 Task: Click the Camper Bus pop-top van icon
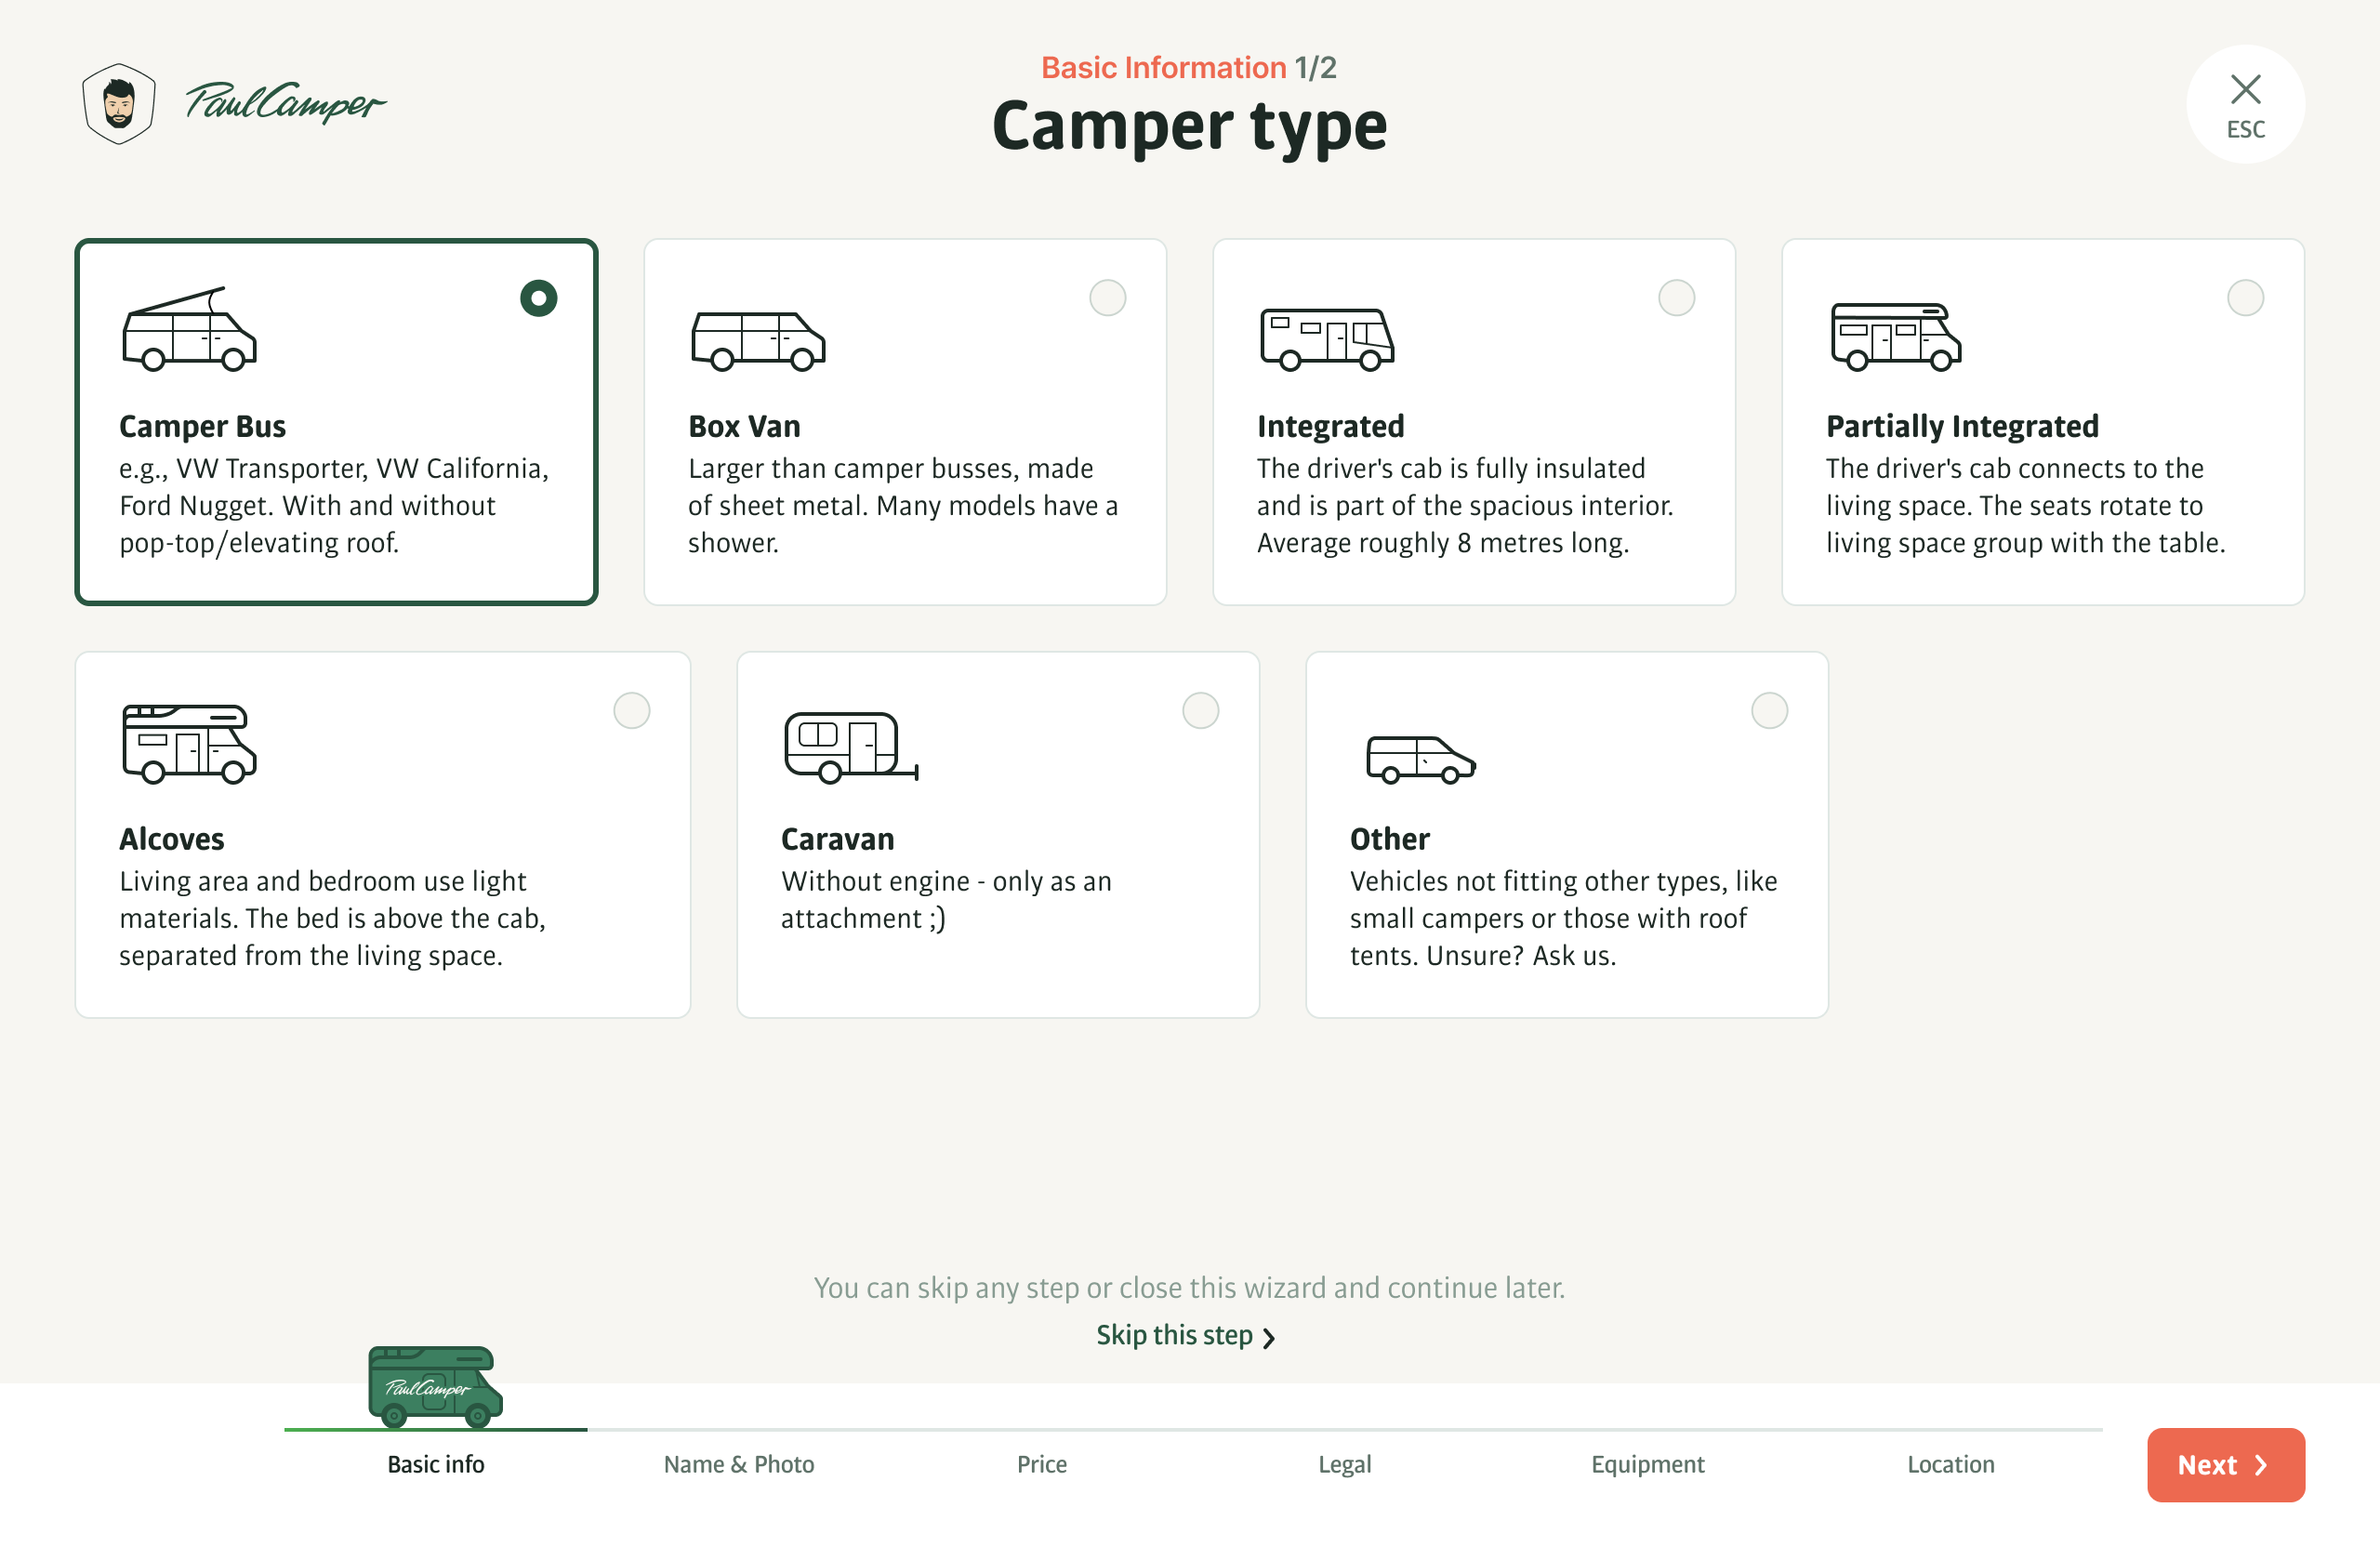tap(189, 330)
